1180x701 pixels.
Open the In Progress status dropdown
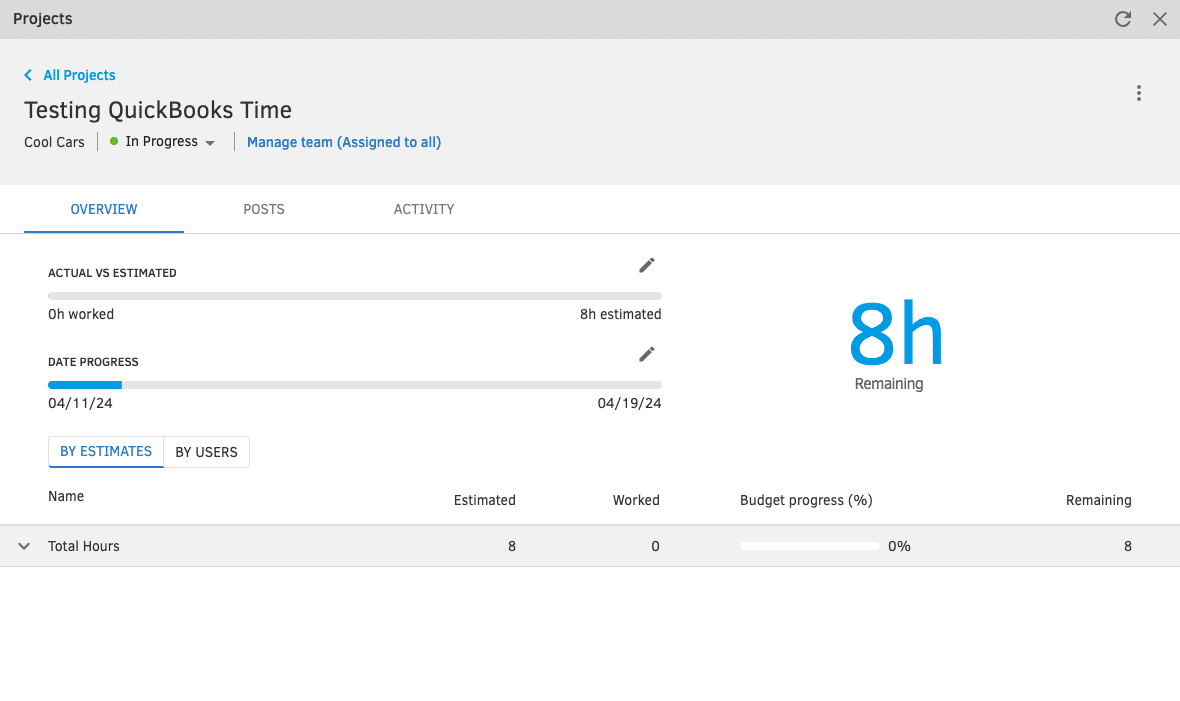click(163, 142)
